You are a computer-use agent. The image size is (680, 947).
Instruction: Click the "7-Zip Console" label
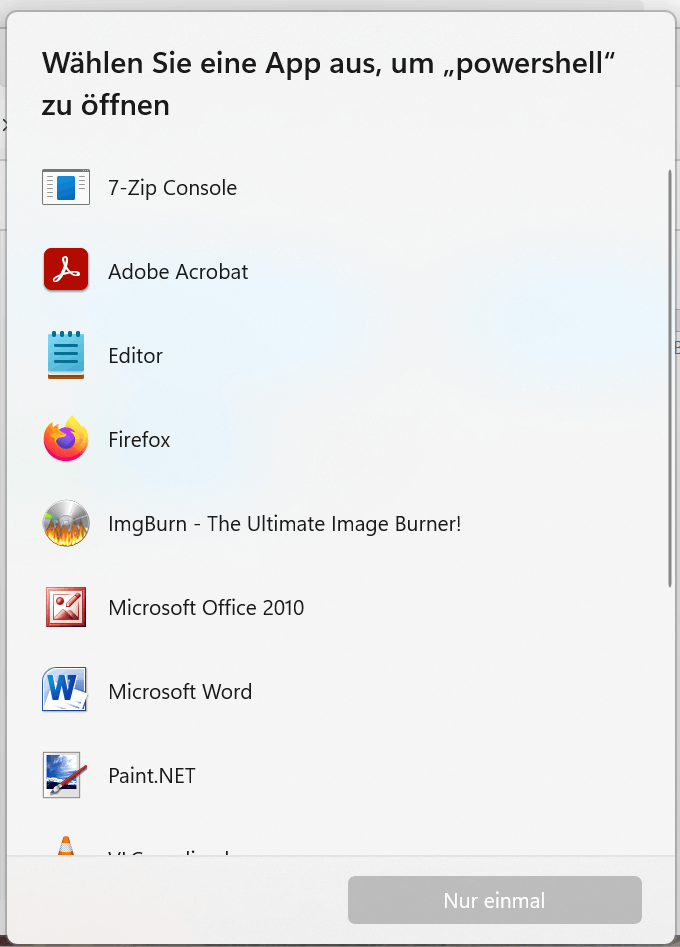173,188
